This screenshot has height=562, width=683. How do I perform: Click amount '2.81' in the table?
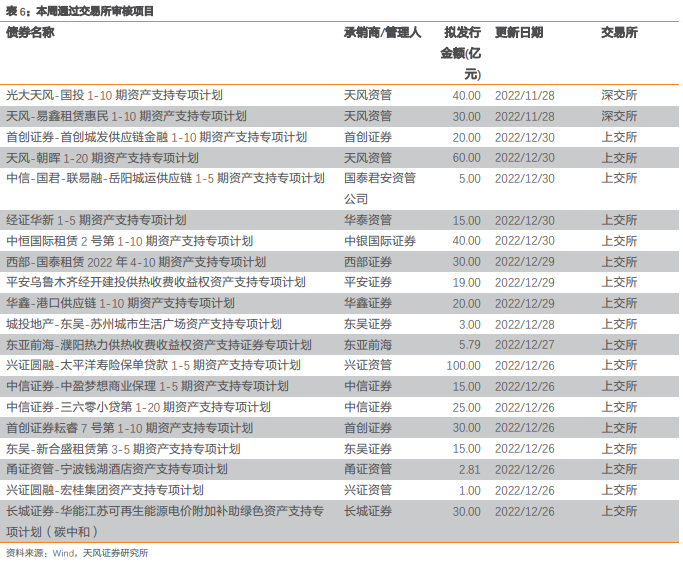470,470
